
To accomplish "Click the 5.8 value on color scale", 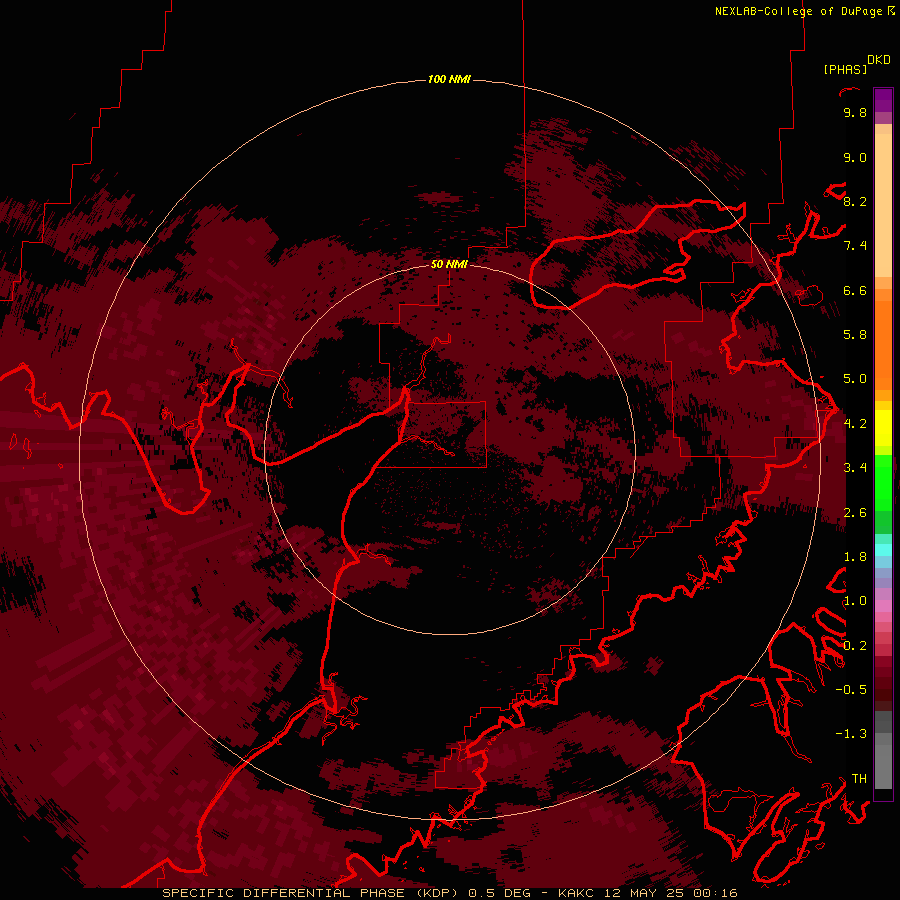I will 855,335.
